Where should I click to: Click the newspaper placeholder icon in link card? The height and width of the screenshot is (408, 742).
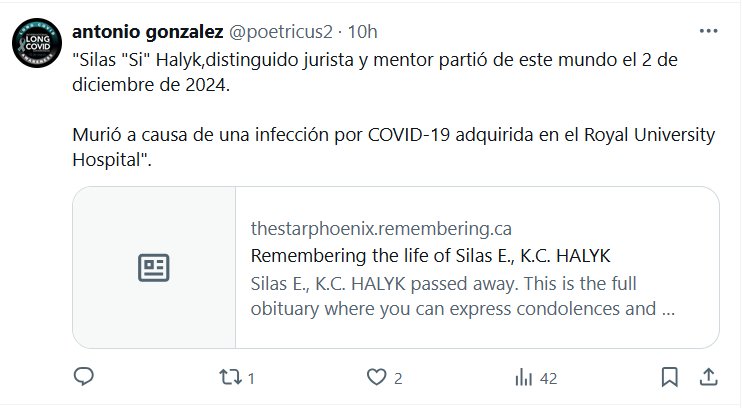[x=153, y=267]
